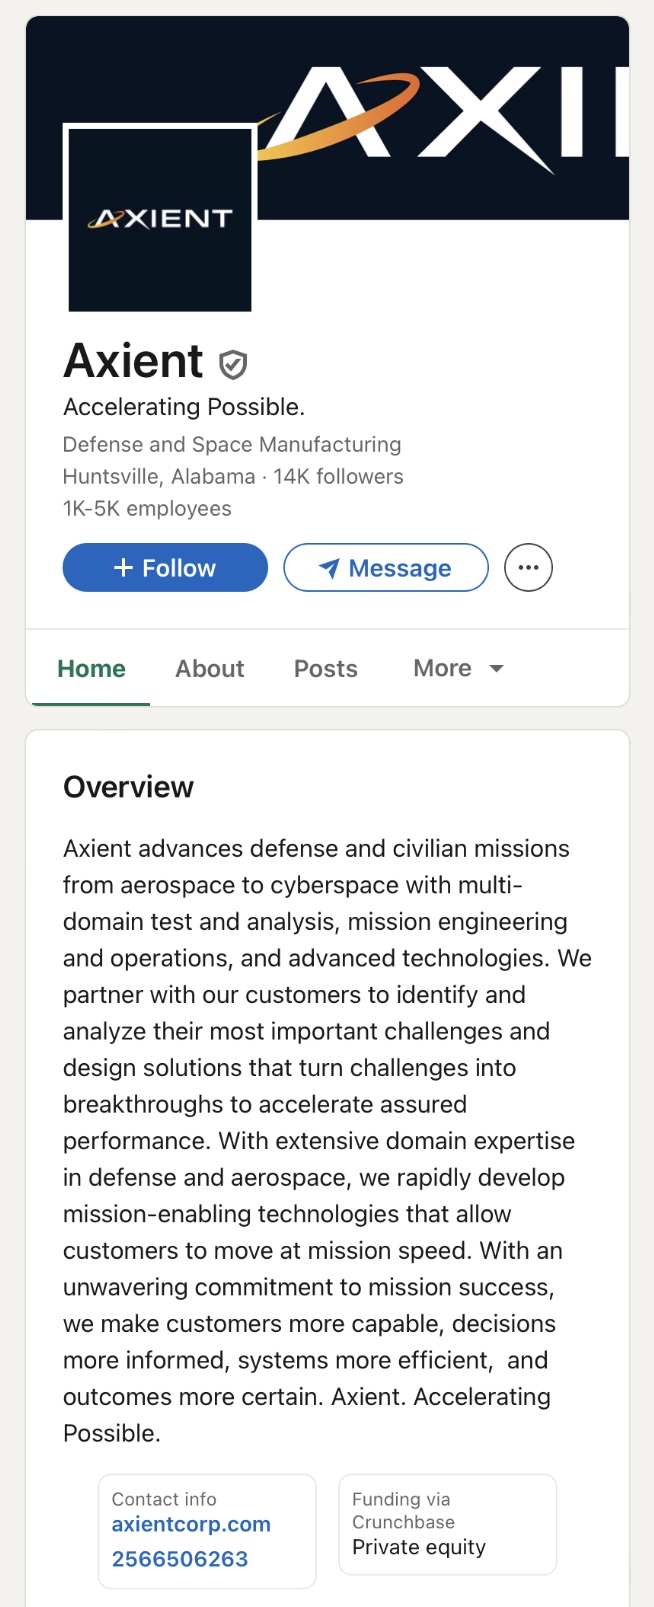Switch to the Home tab
This screenshot has height=1607, width=654.
coord(91,669)
